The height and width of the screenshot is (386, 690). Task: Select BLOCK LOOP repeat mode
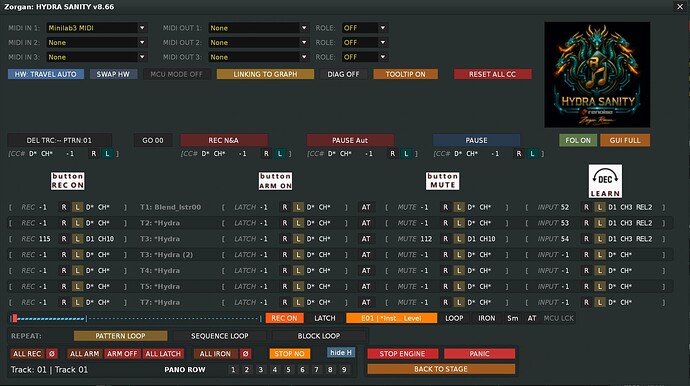coord(319,336)
